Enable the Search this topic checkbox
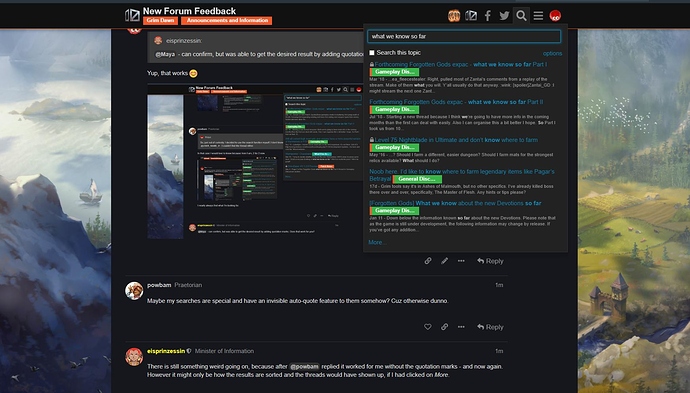The height and width of the screenshot is (393, 690). coord(372,53)
